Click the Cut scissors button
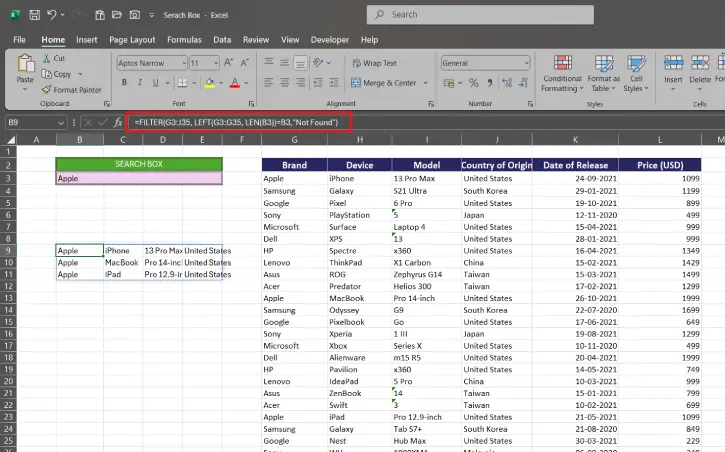The image size is (725, 452). tap(54, 58)
